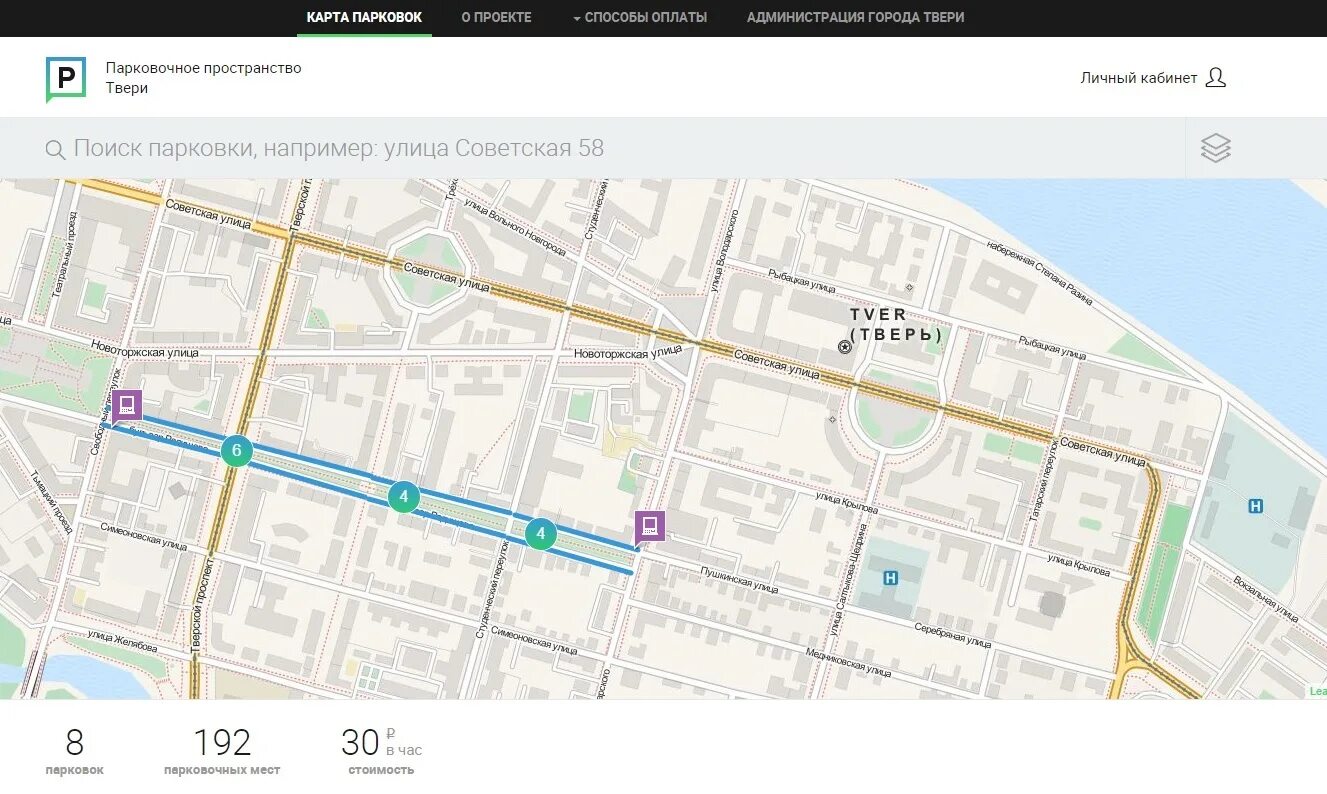Click the user profile icon
This screenshot has height=794, width=1327.
[1215, 77]
